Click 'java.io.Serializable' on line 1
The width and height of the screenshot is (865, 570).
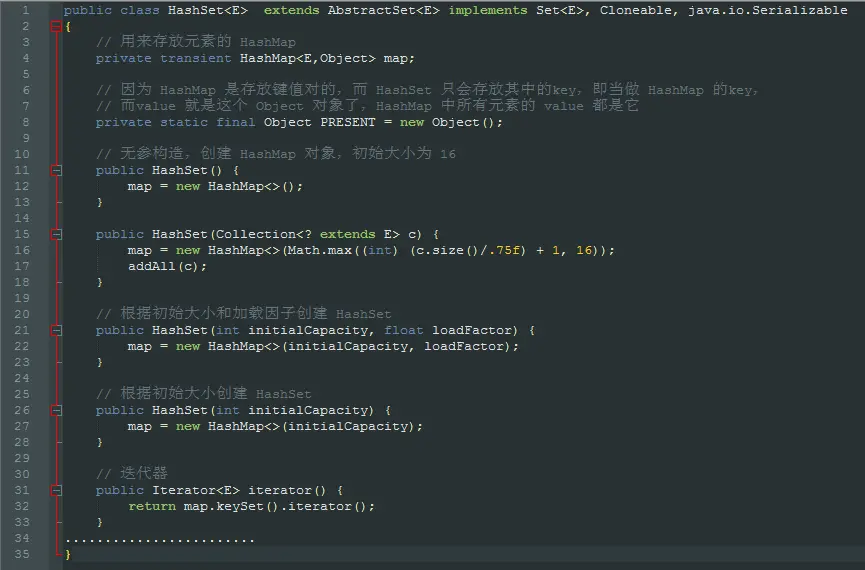767,10
